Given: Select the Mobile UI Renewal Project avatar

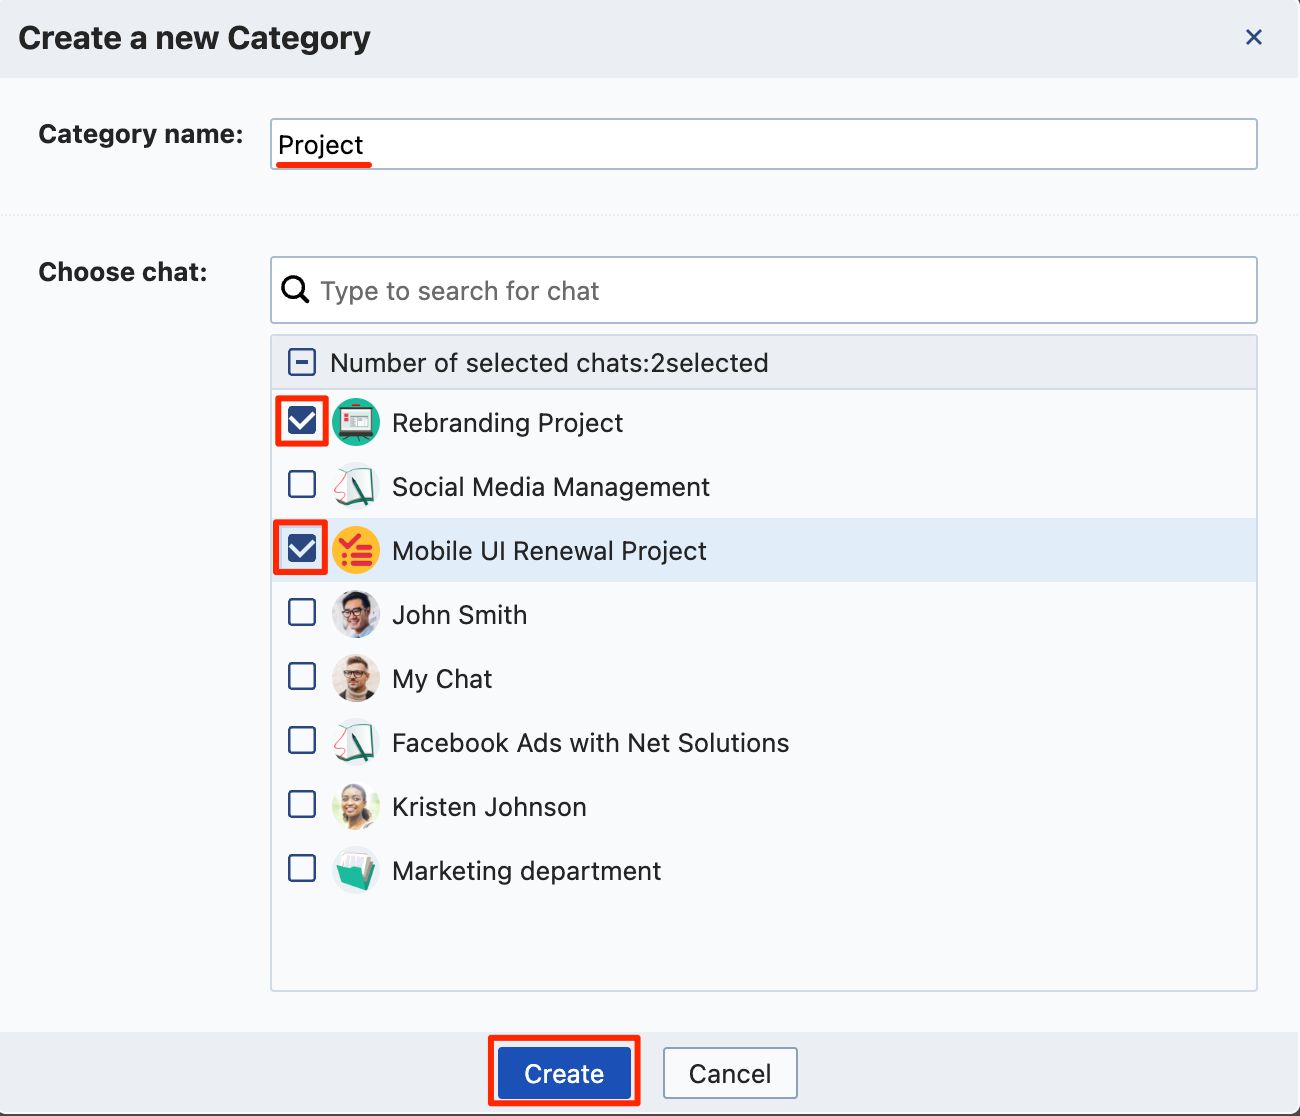Looking at the screenshot, I should point(356,550).
